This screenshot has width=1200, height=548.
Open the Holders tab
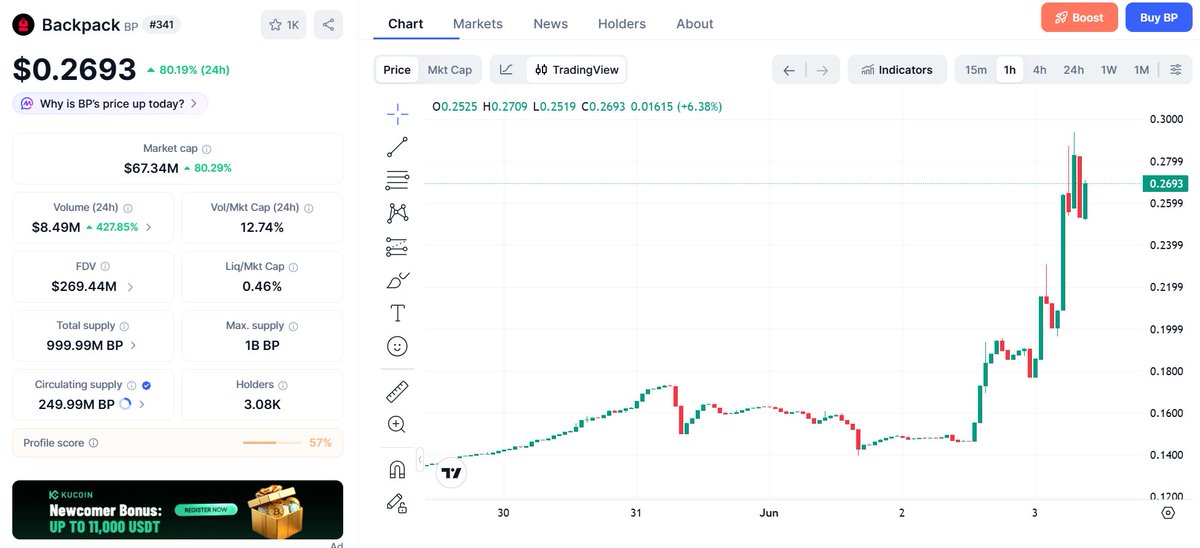pos(622,24)
